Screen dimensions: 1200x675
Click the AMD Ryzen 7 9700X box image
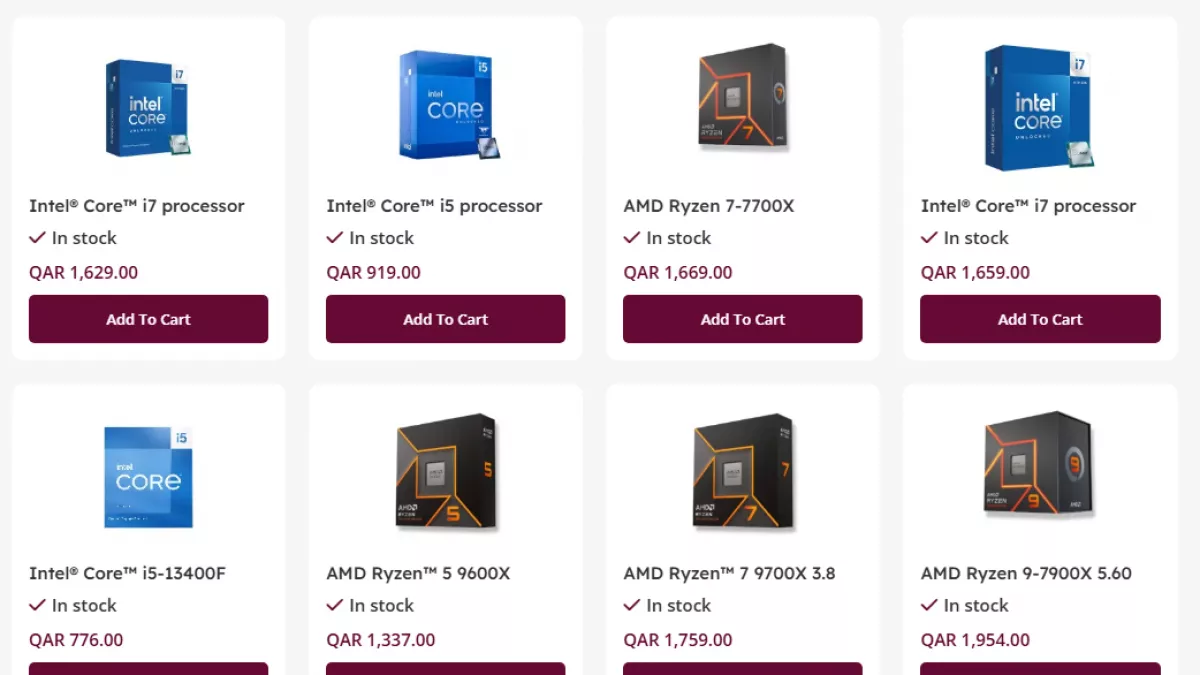tap(742, 471)
